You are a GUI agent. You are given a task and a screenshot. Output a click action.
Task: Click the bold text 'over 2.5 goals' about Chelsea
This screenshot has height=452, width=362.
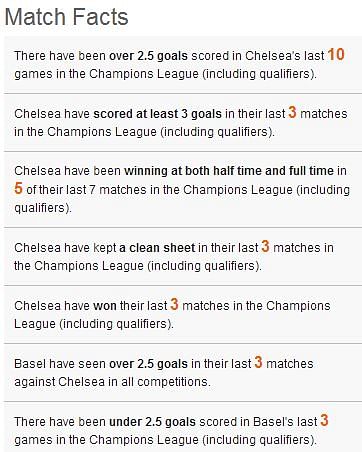click(x=148, y=56)
